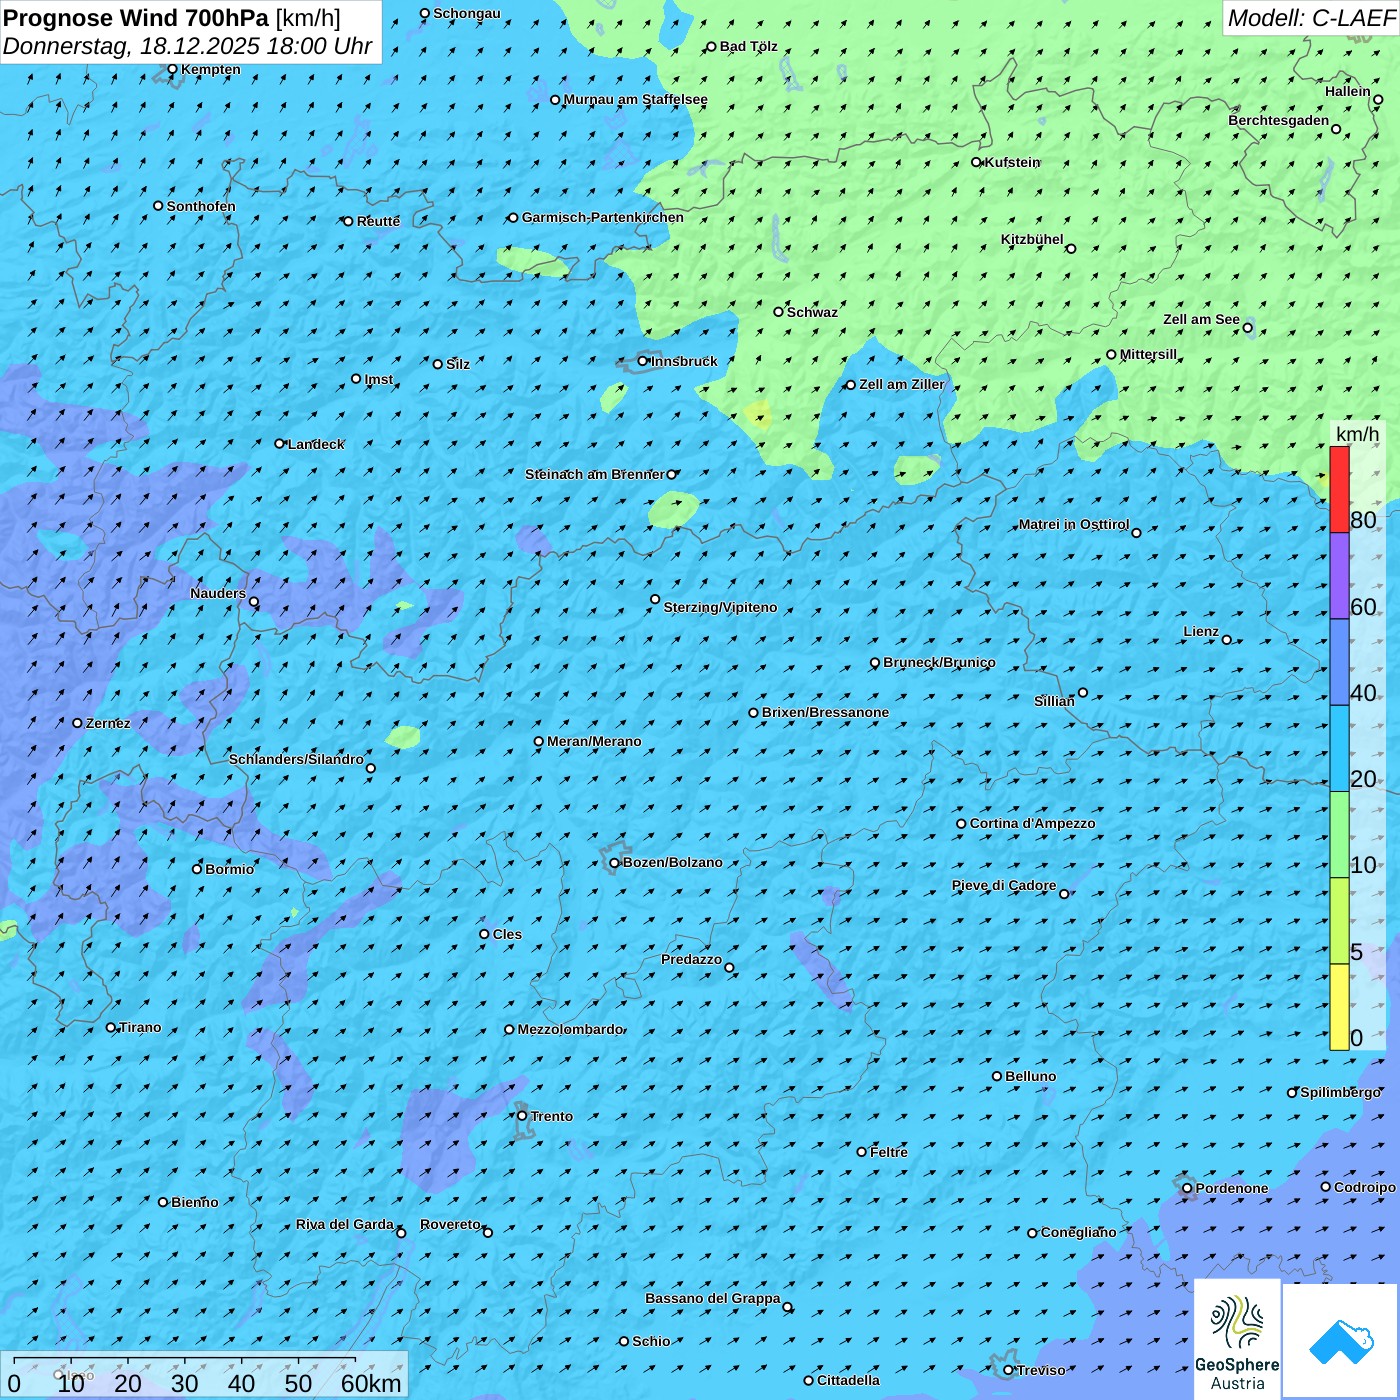Select the Treviso city marker
The image size is (1400, 1400).
tap(1008, 1371)
